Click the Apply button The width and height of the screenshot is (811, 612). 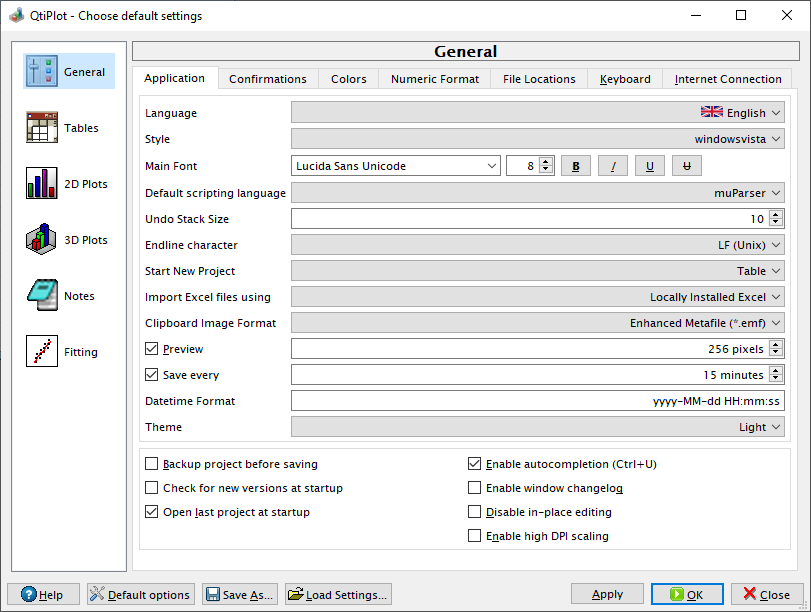(x=607, y=594)
